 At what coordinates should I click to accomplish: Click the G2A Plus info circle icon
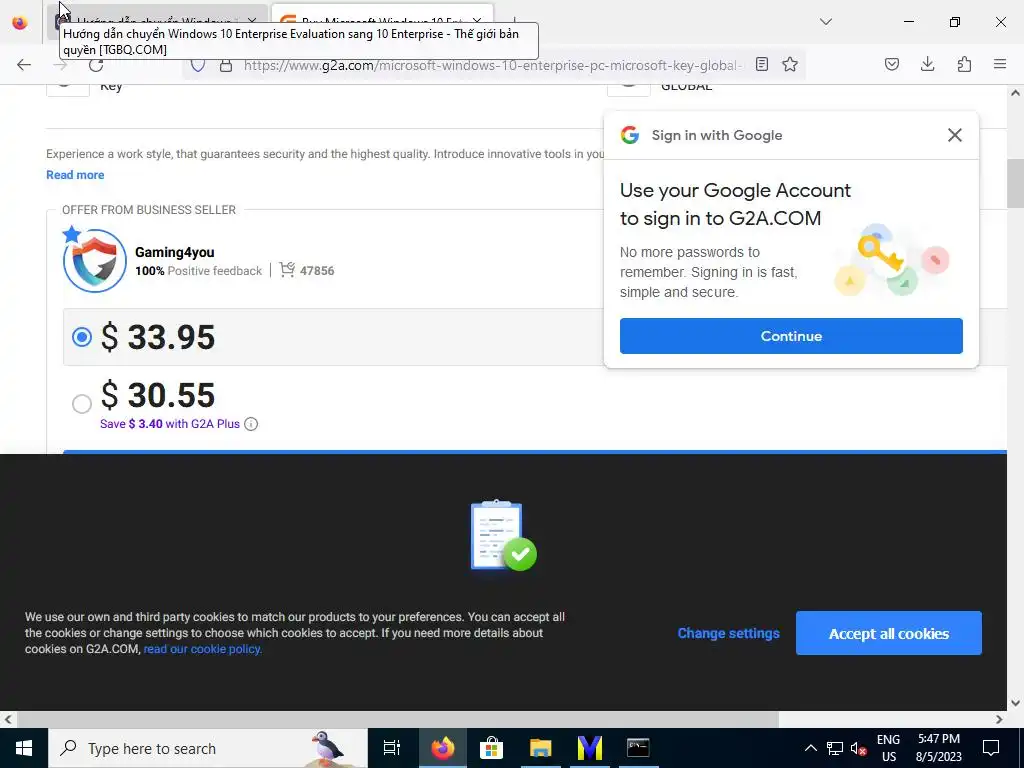[x=251, y=424]
